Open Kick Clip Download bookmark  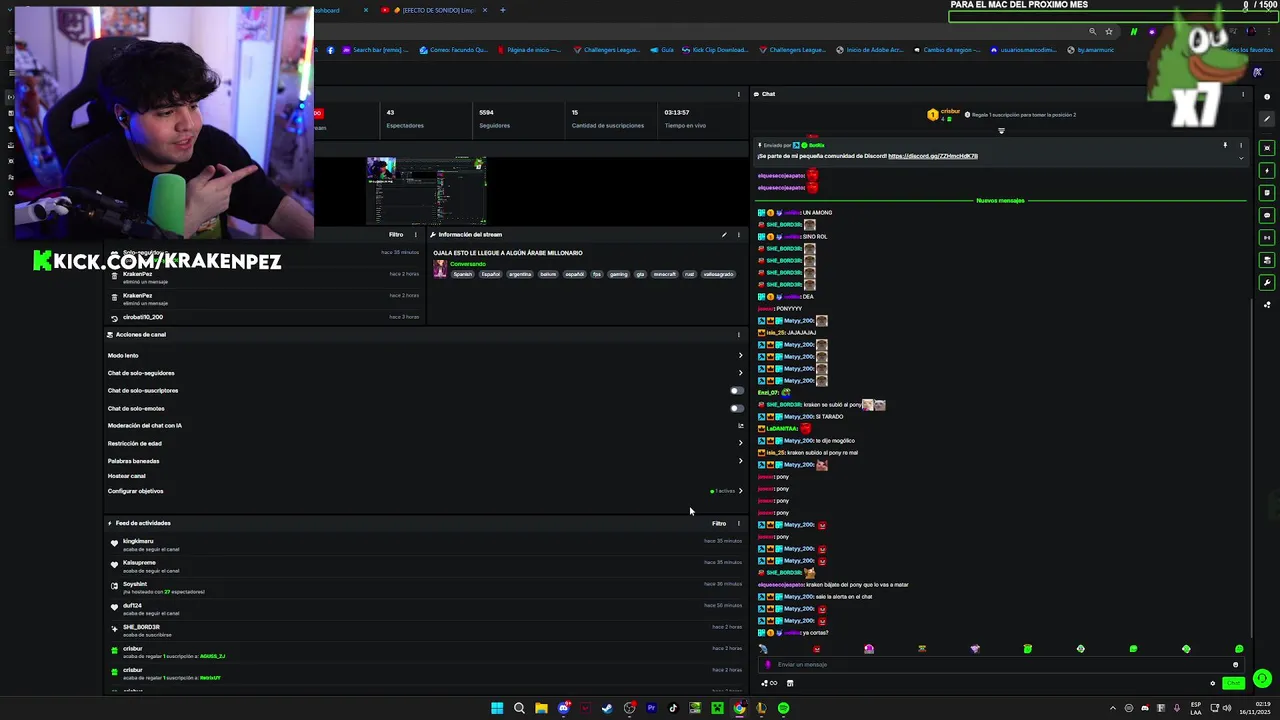click(x=715, y=50)
